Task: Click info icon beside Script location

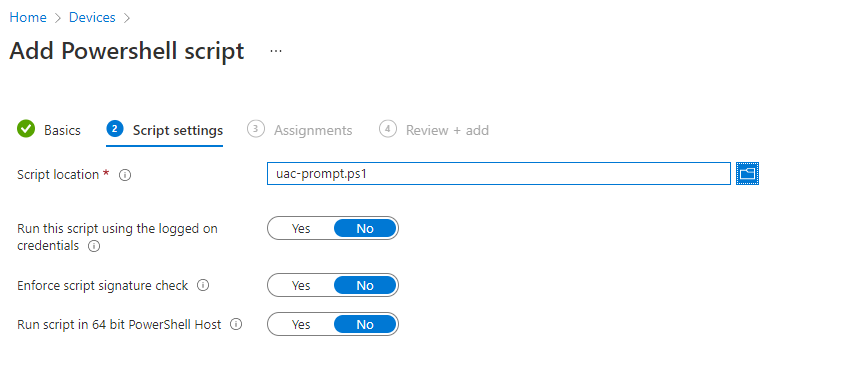Action: point(125,175)
